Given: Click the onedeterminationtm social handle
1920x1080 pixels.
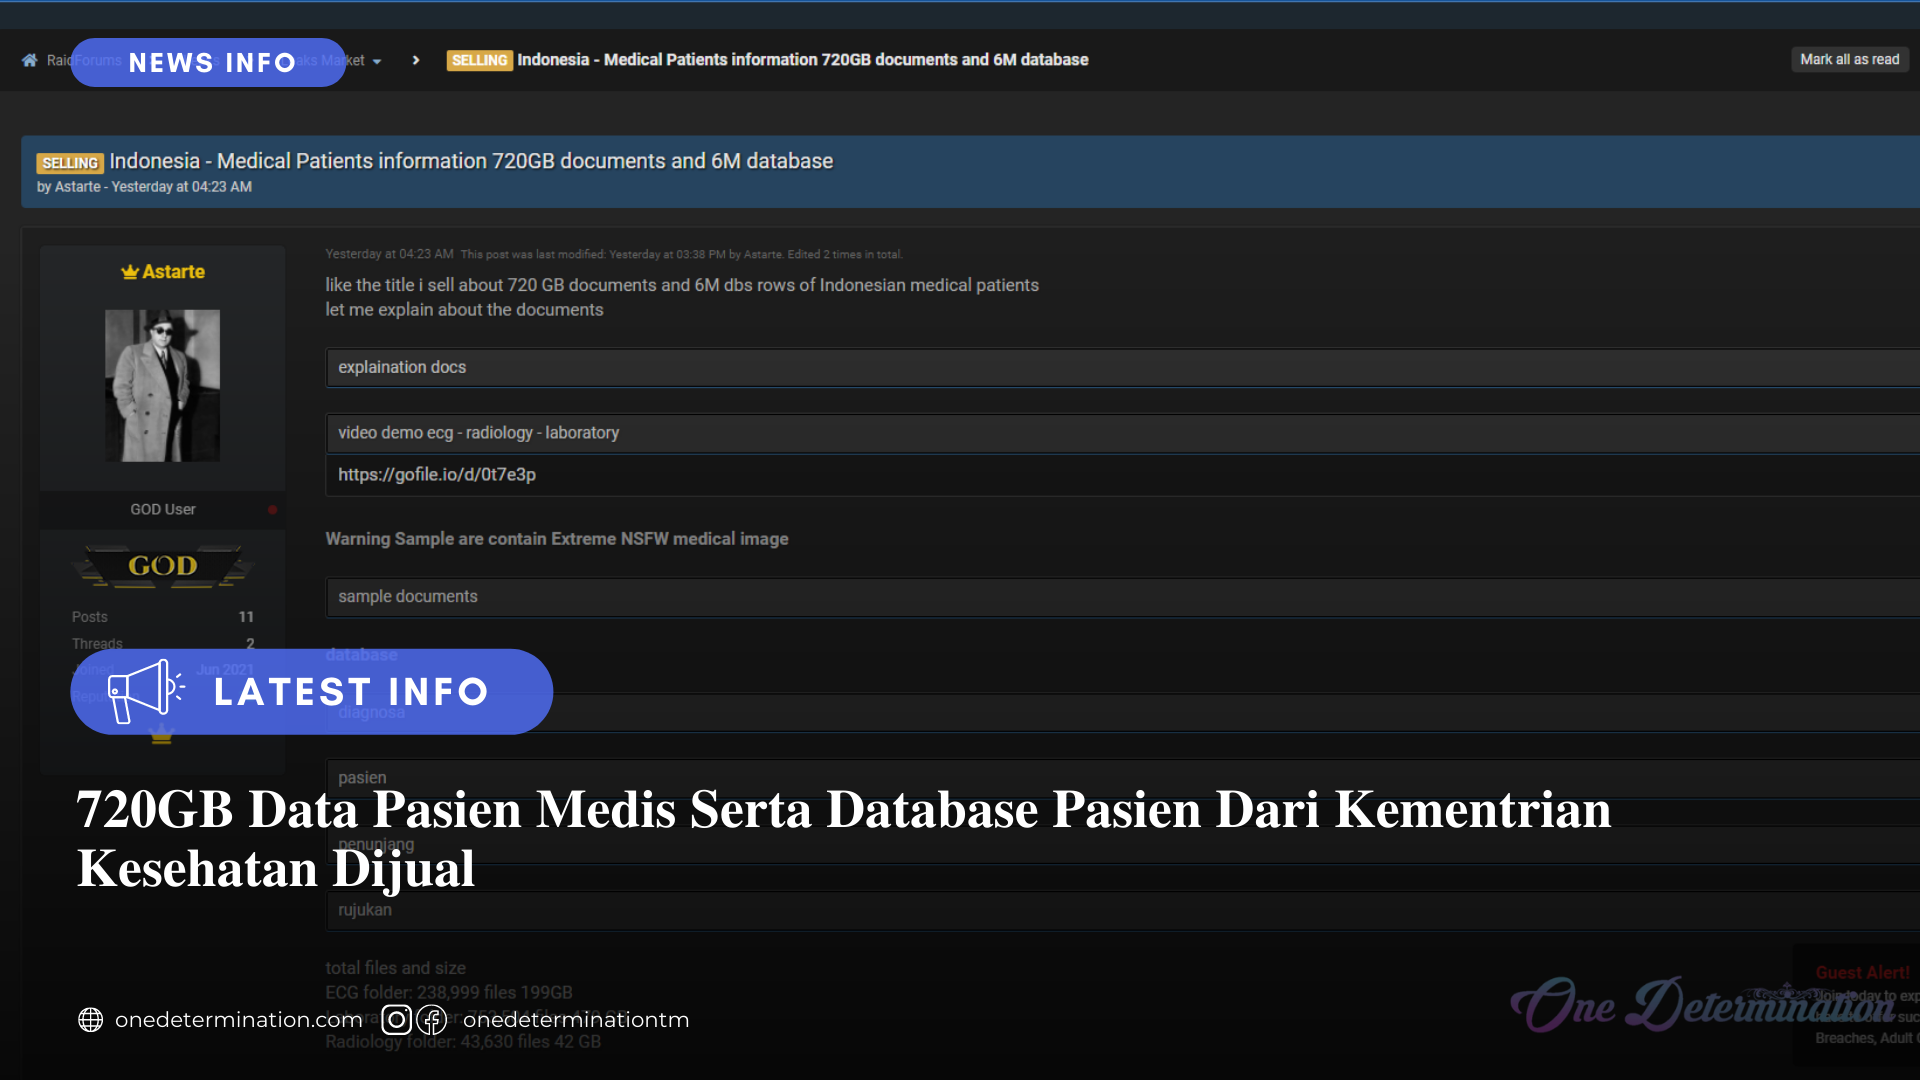Looking at the screenshot, I should click(x=576, y=1020).
